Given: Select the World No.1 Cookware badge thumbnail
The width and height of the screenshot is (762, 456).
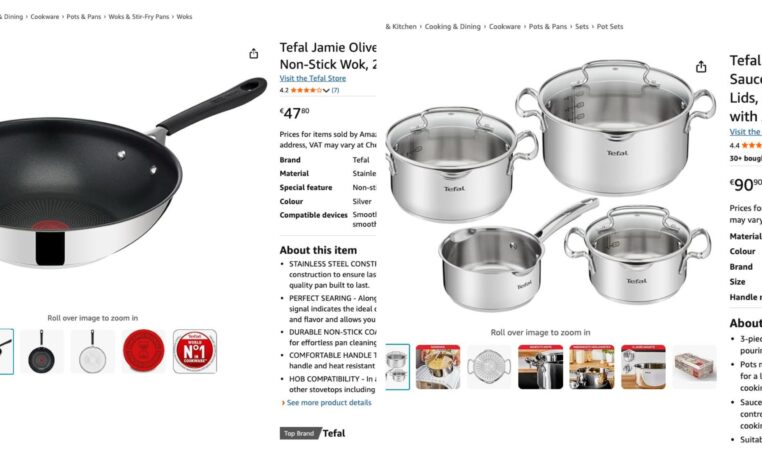Looking at the screenshot, I should [195, 351].
